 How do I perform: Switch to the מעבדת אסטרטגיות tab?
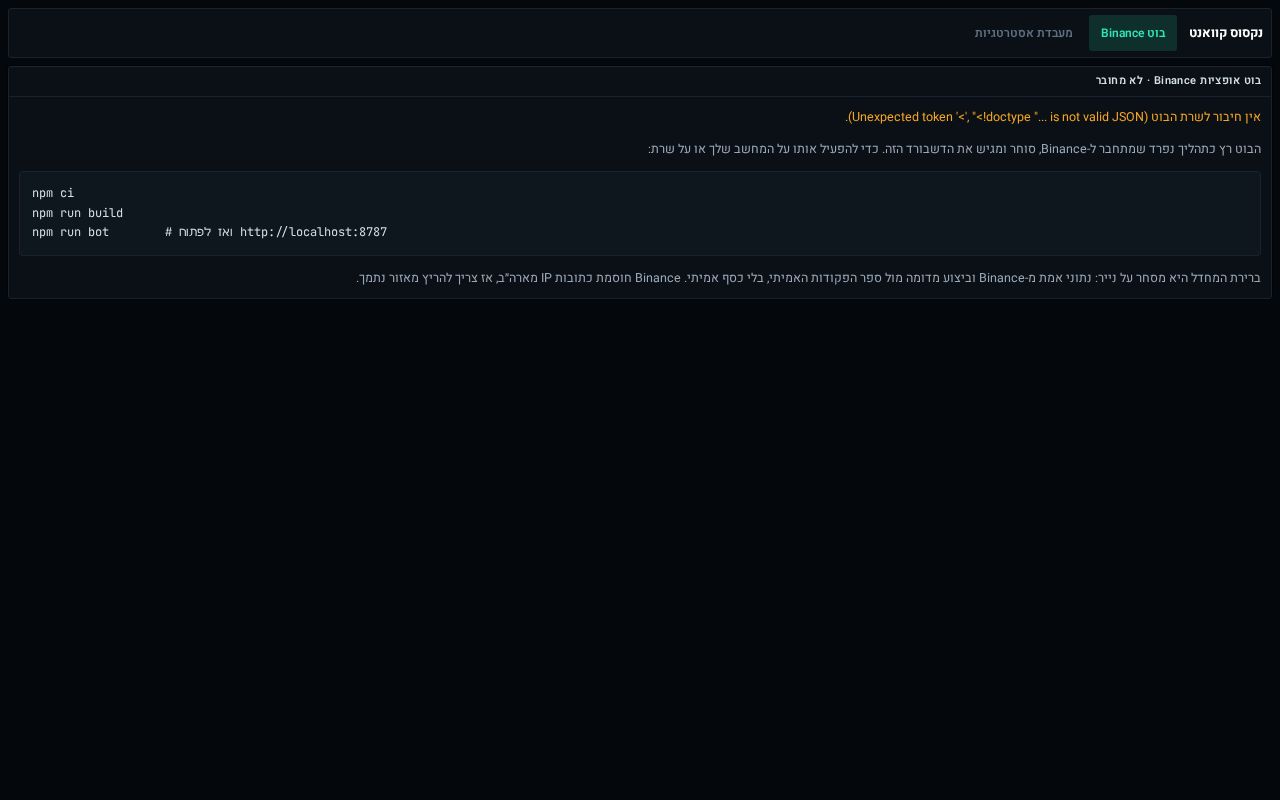tap(1024, 33)
